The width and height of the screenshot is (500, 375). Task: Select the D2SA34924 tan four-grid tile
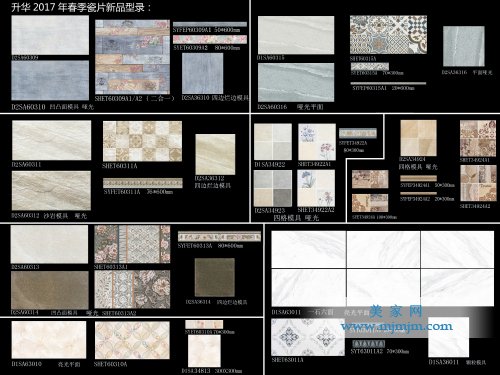[418, 138]
